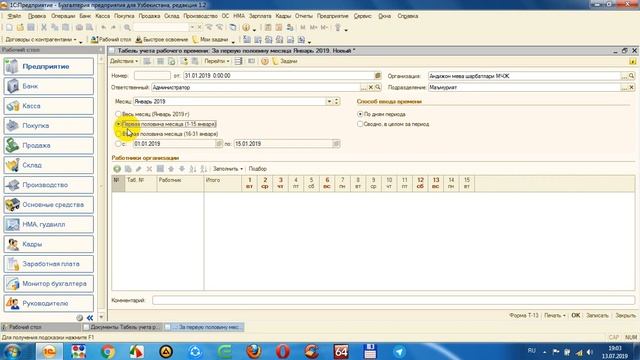
Task: Open the Монитор бухгалтера section
Action: pyautogui.click(x=49, y=284)
